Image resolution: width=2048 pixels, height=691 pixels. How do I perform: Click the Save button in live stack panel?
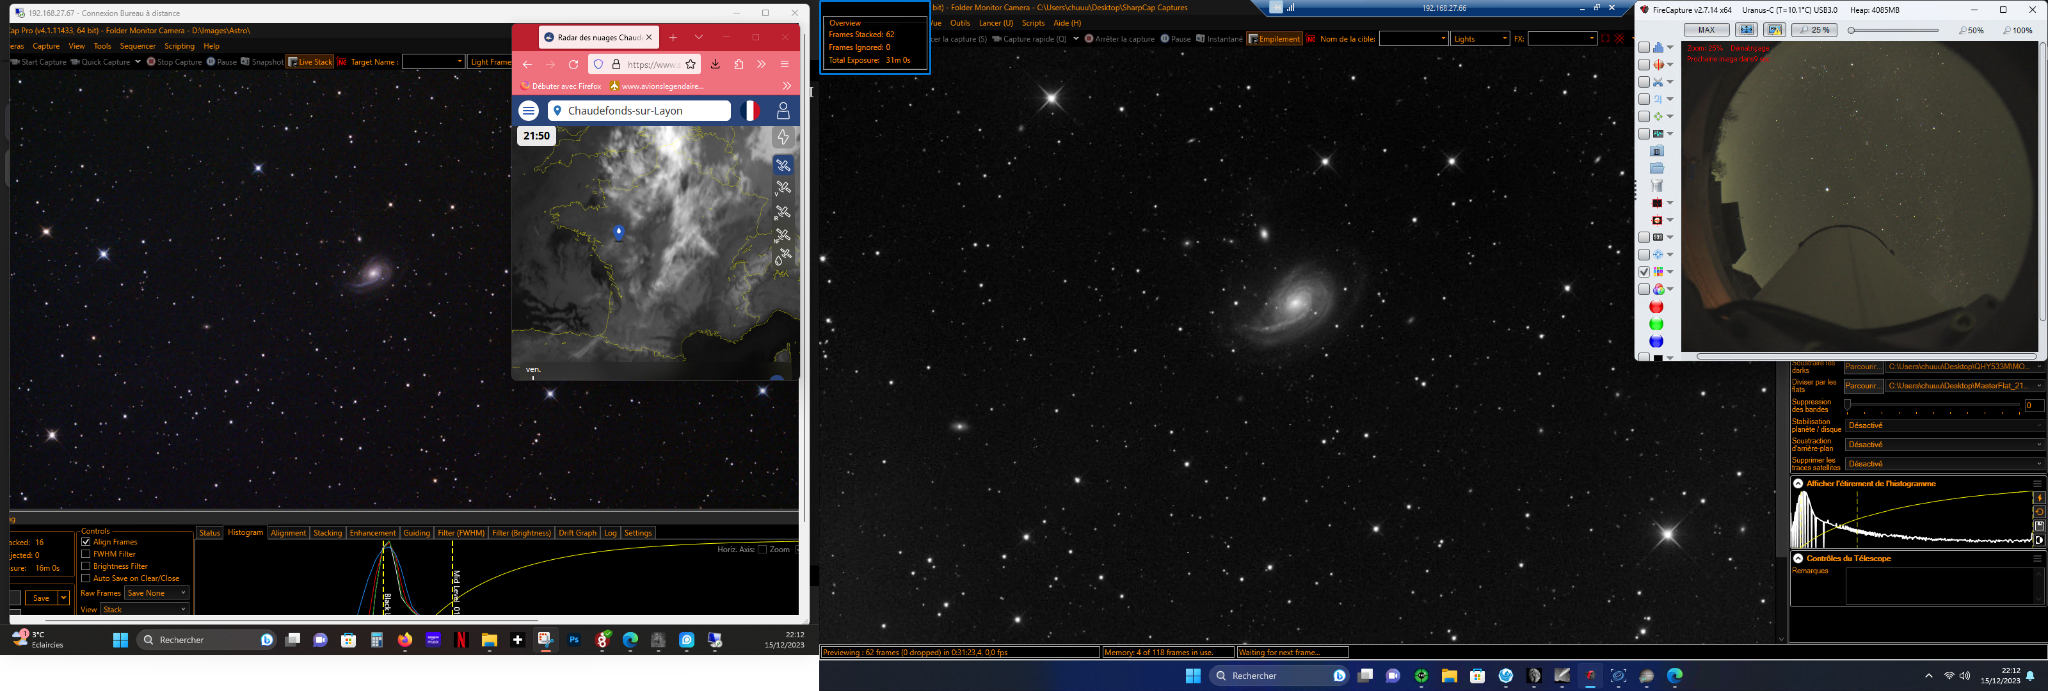click(x=41, y=598)
